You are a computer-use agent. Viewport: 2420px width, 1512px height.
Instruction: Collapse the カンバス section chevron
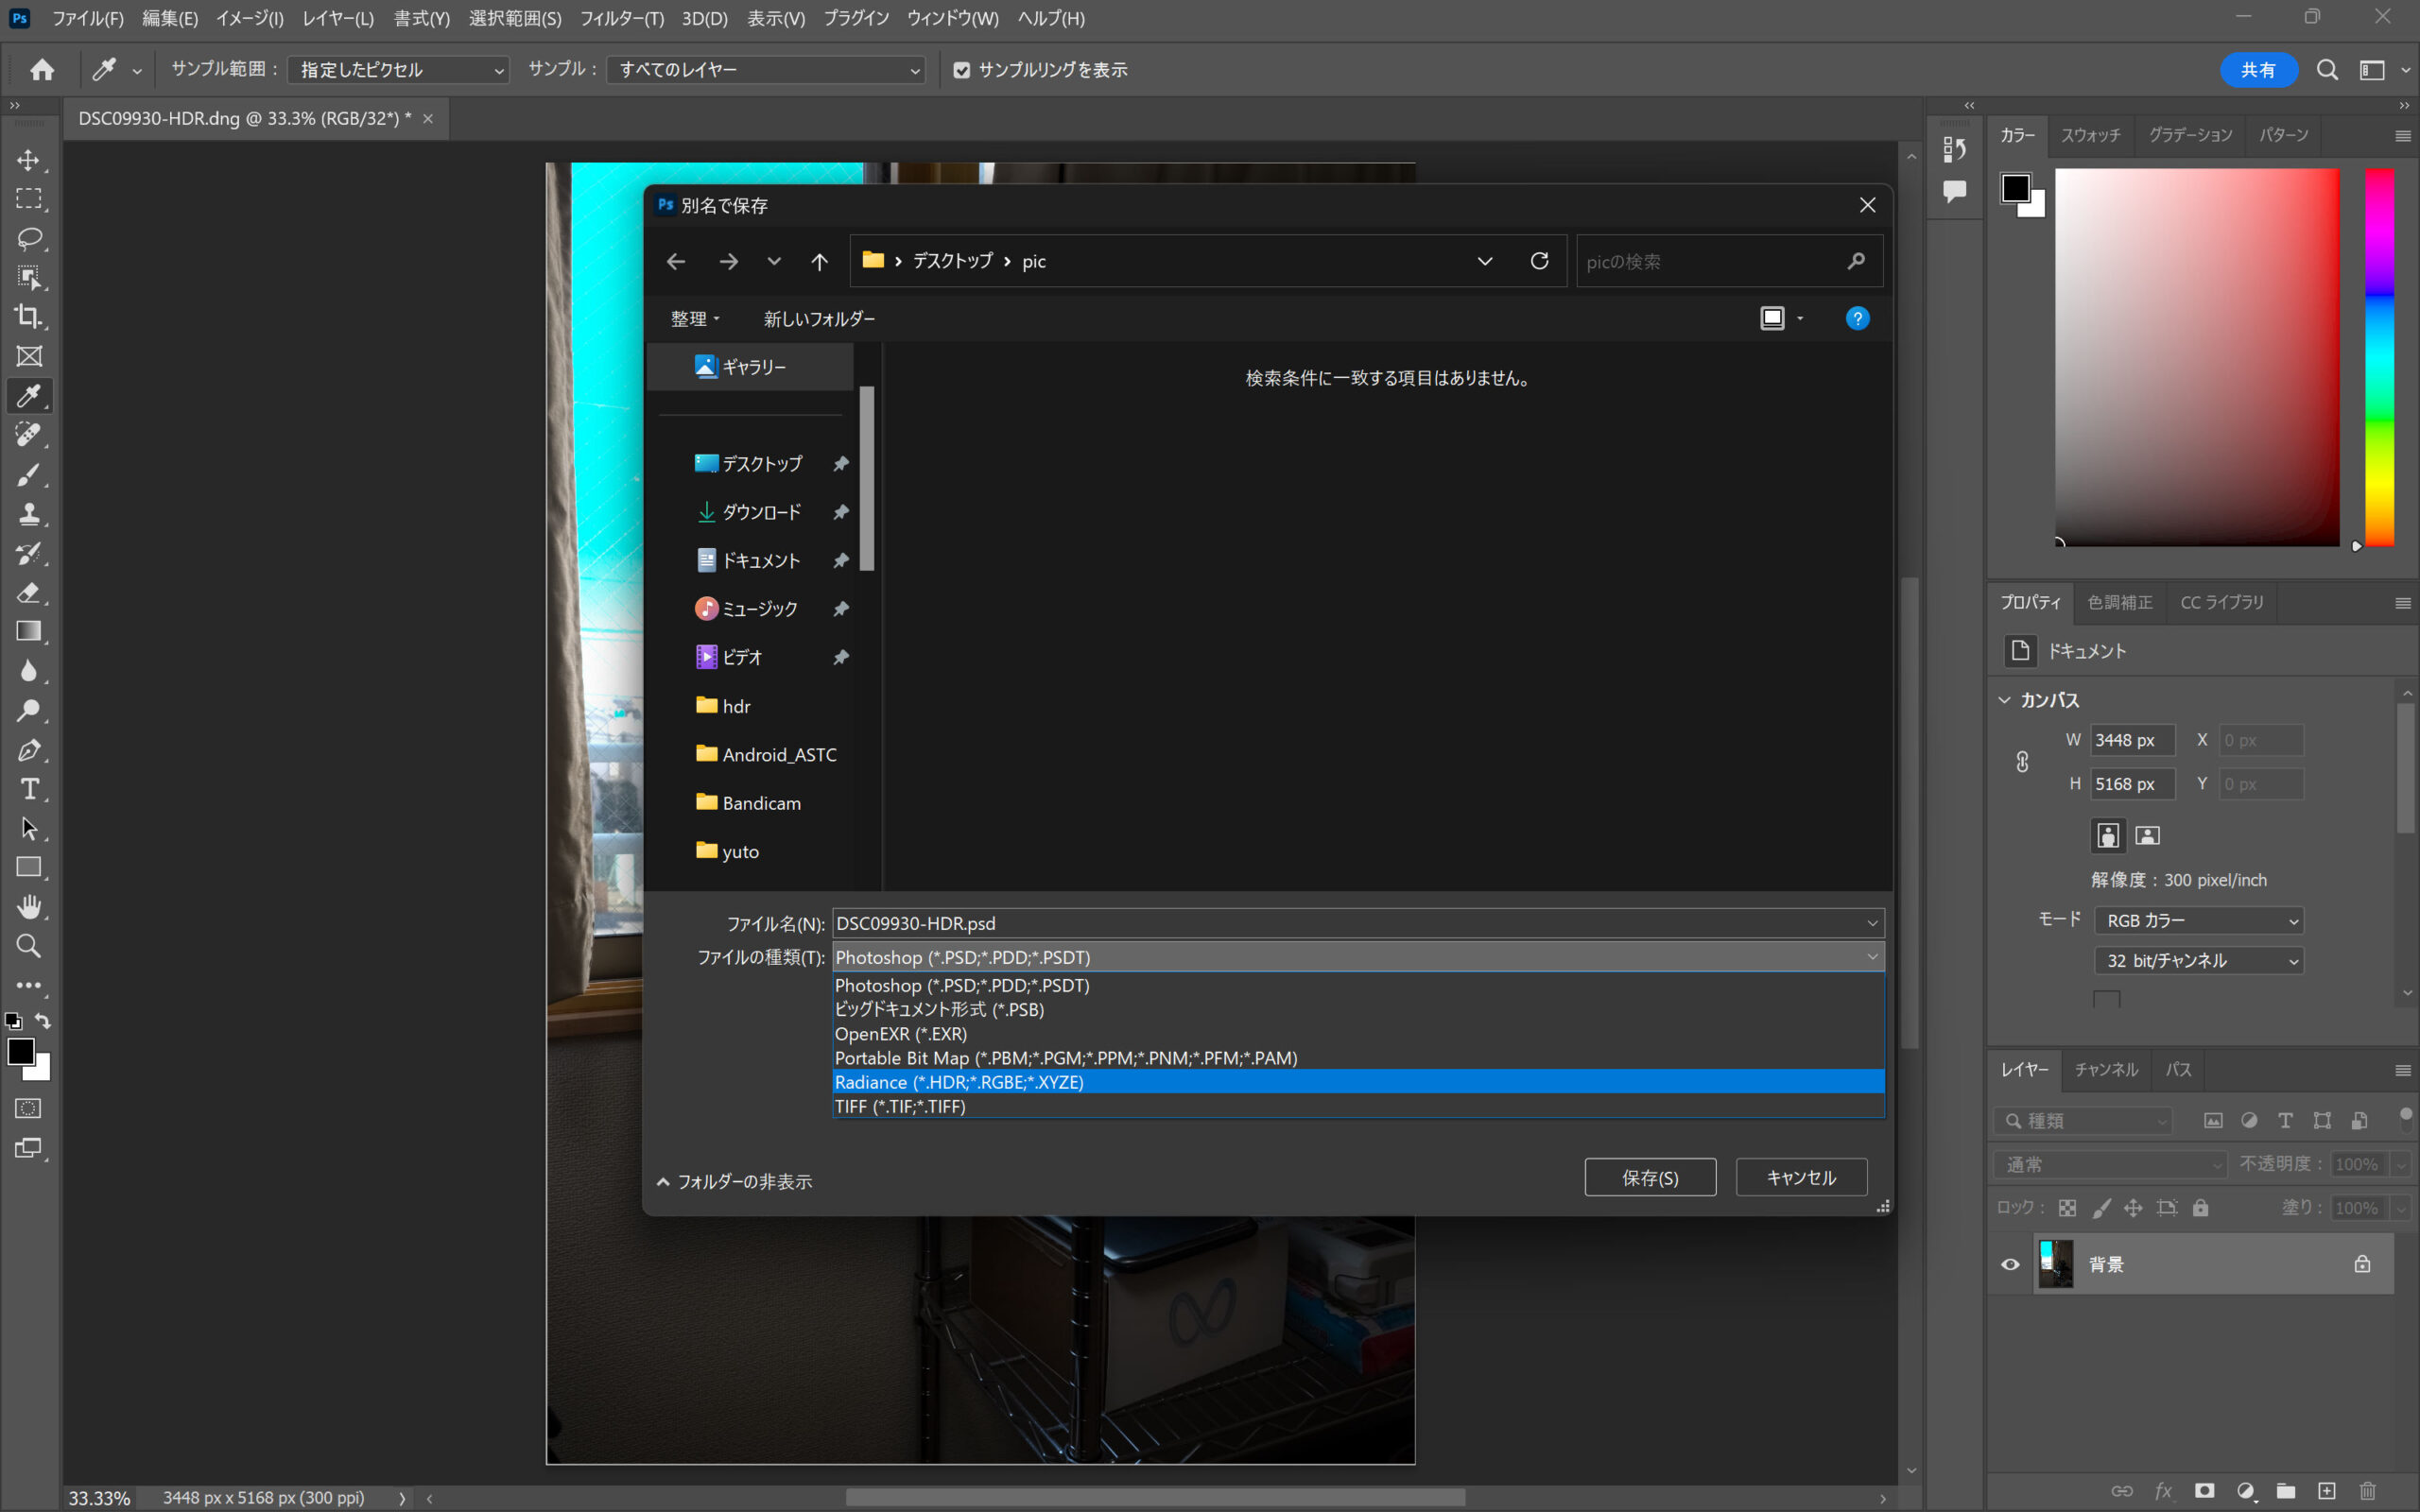point(2004,700)
